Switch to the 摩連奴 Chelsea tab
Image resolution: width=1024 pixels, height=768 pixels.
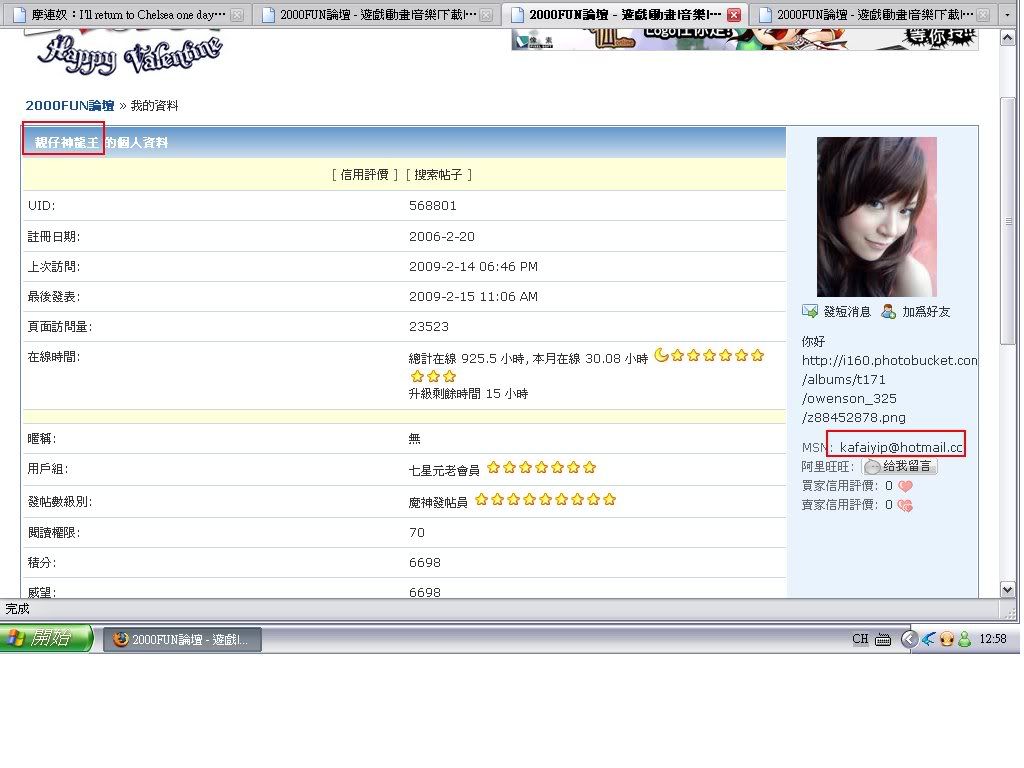(x=118, y=15)
